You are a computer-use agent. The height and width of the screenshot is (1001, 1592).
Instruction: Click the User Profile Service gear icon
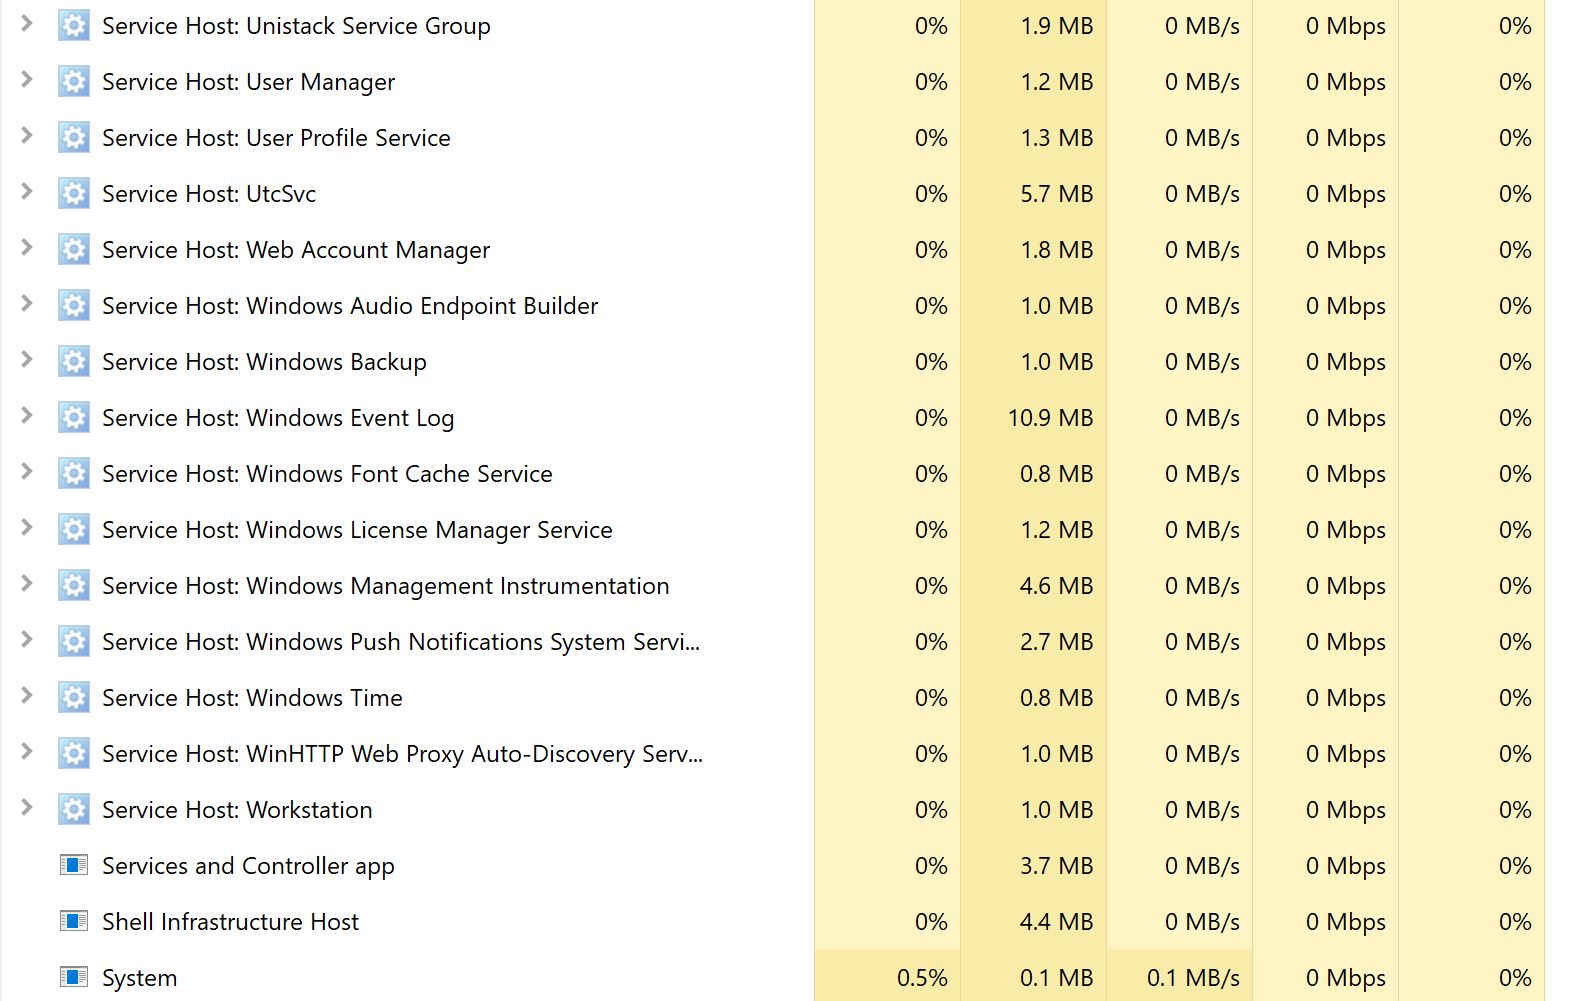click(x=73, y=137)
